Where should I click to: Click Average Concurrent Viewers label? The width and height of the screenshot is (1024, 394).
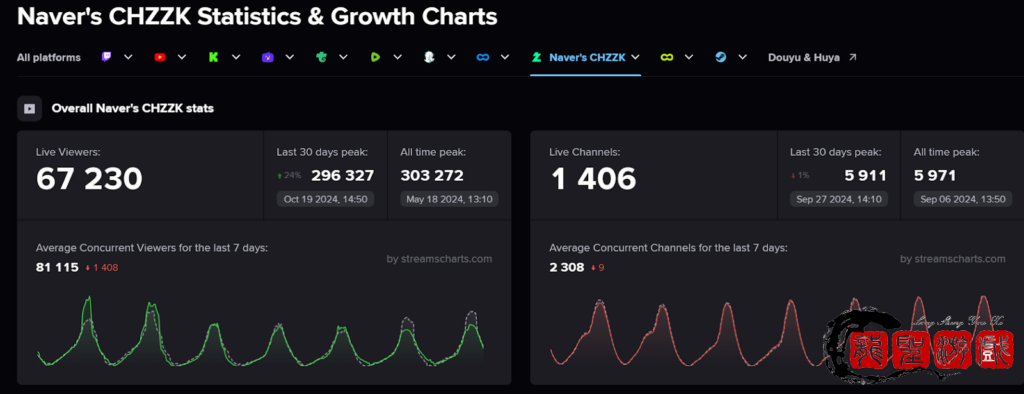[x=152, y=248]
